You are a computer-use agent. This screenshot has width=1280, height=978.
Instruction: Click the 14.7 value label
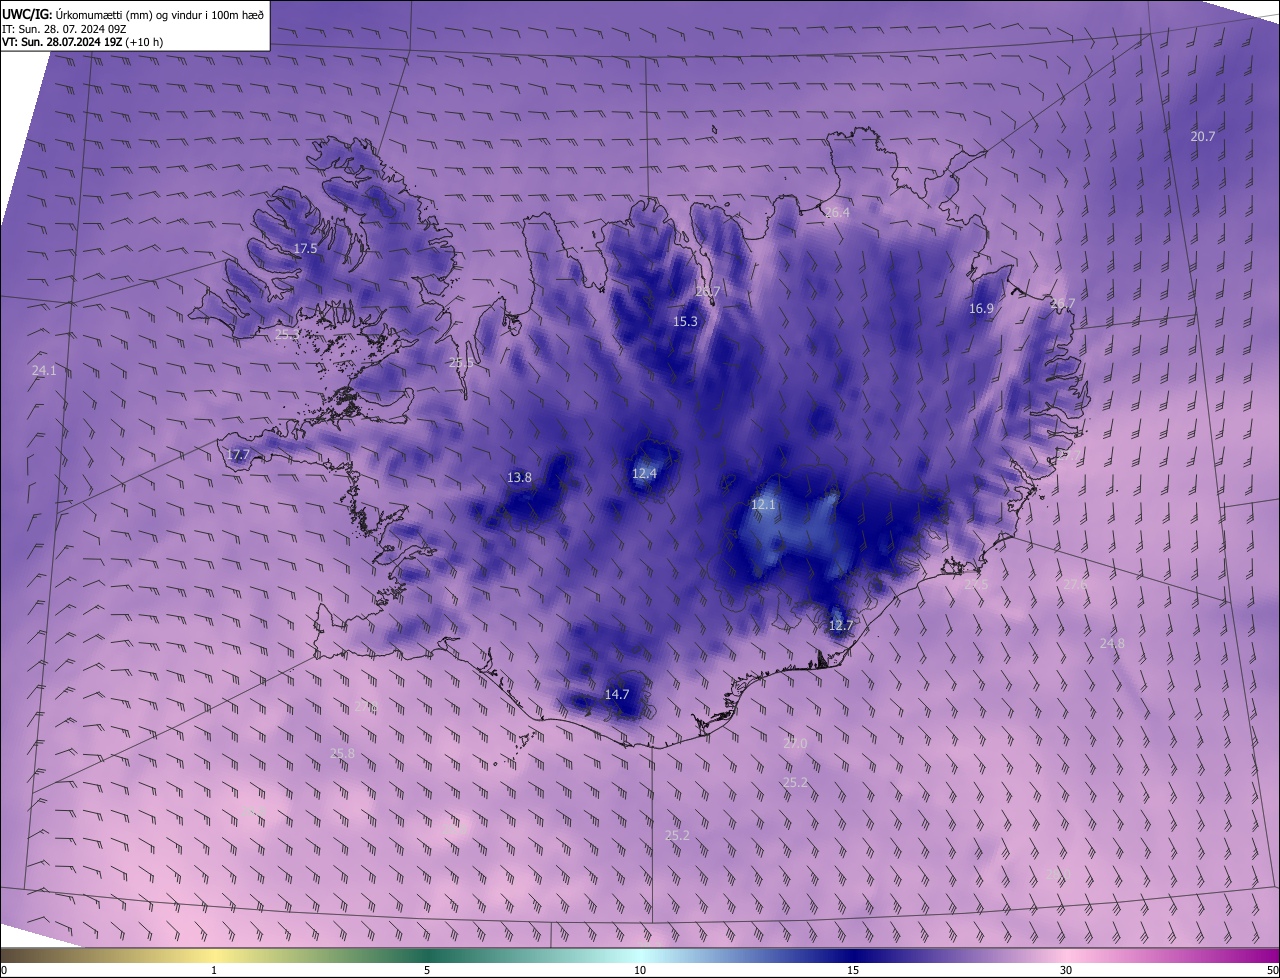coord(617,694)
